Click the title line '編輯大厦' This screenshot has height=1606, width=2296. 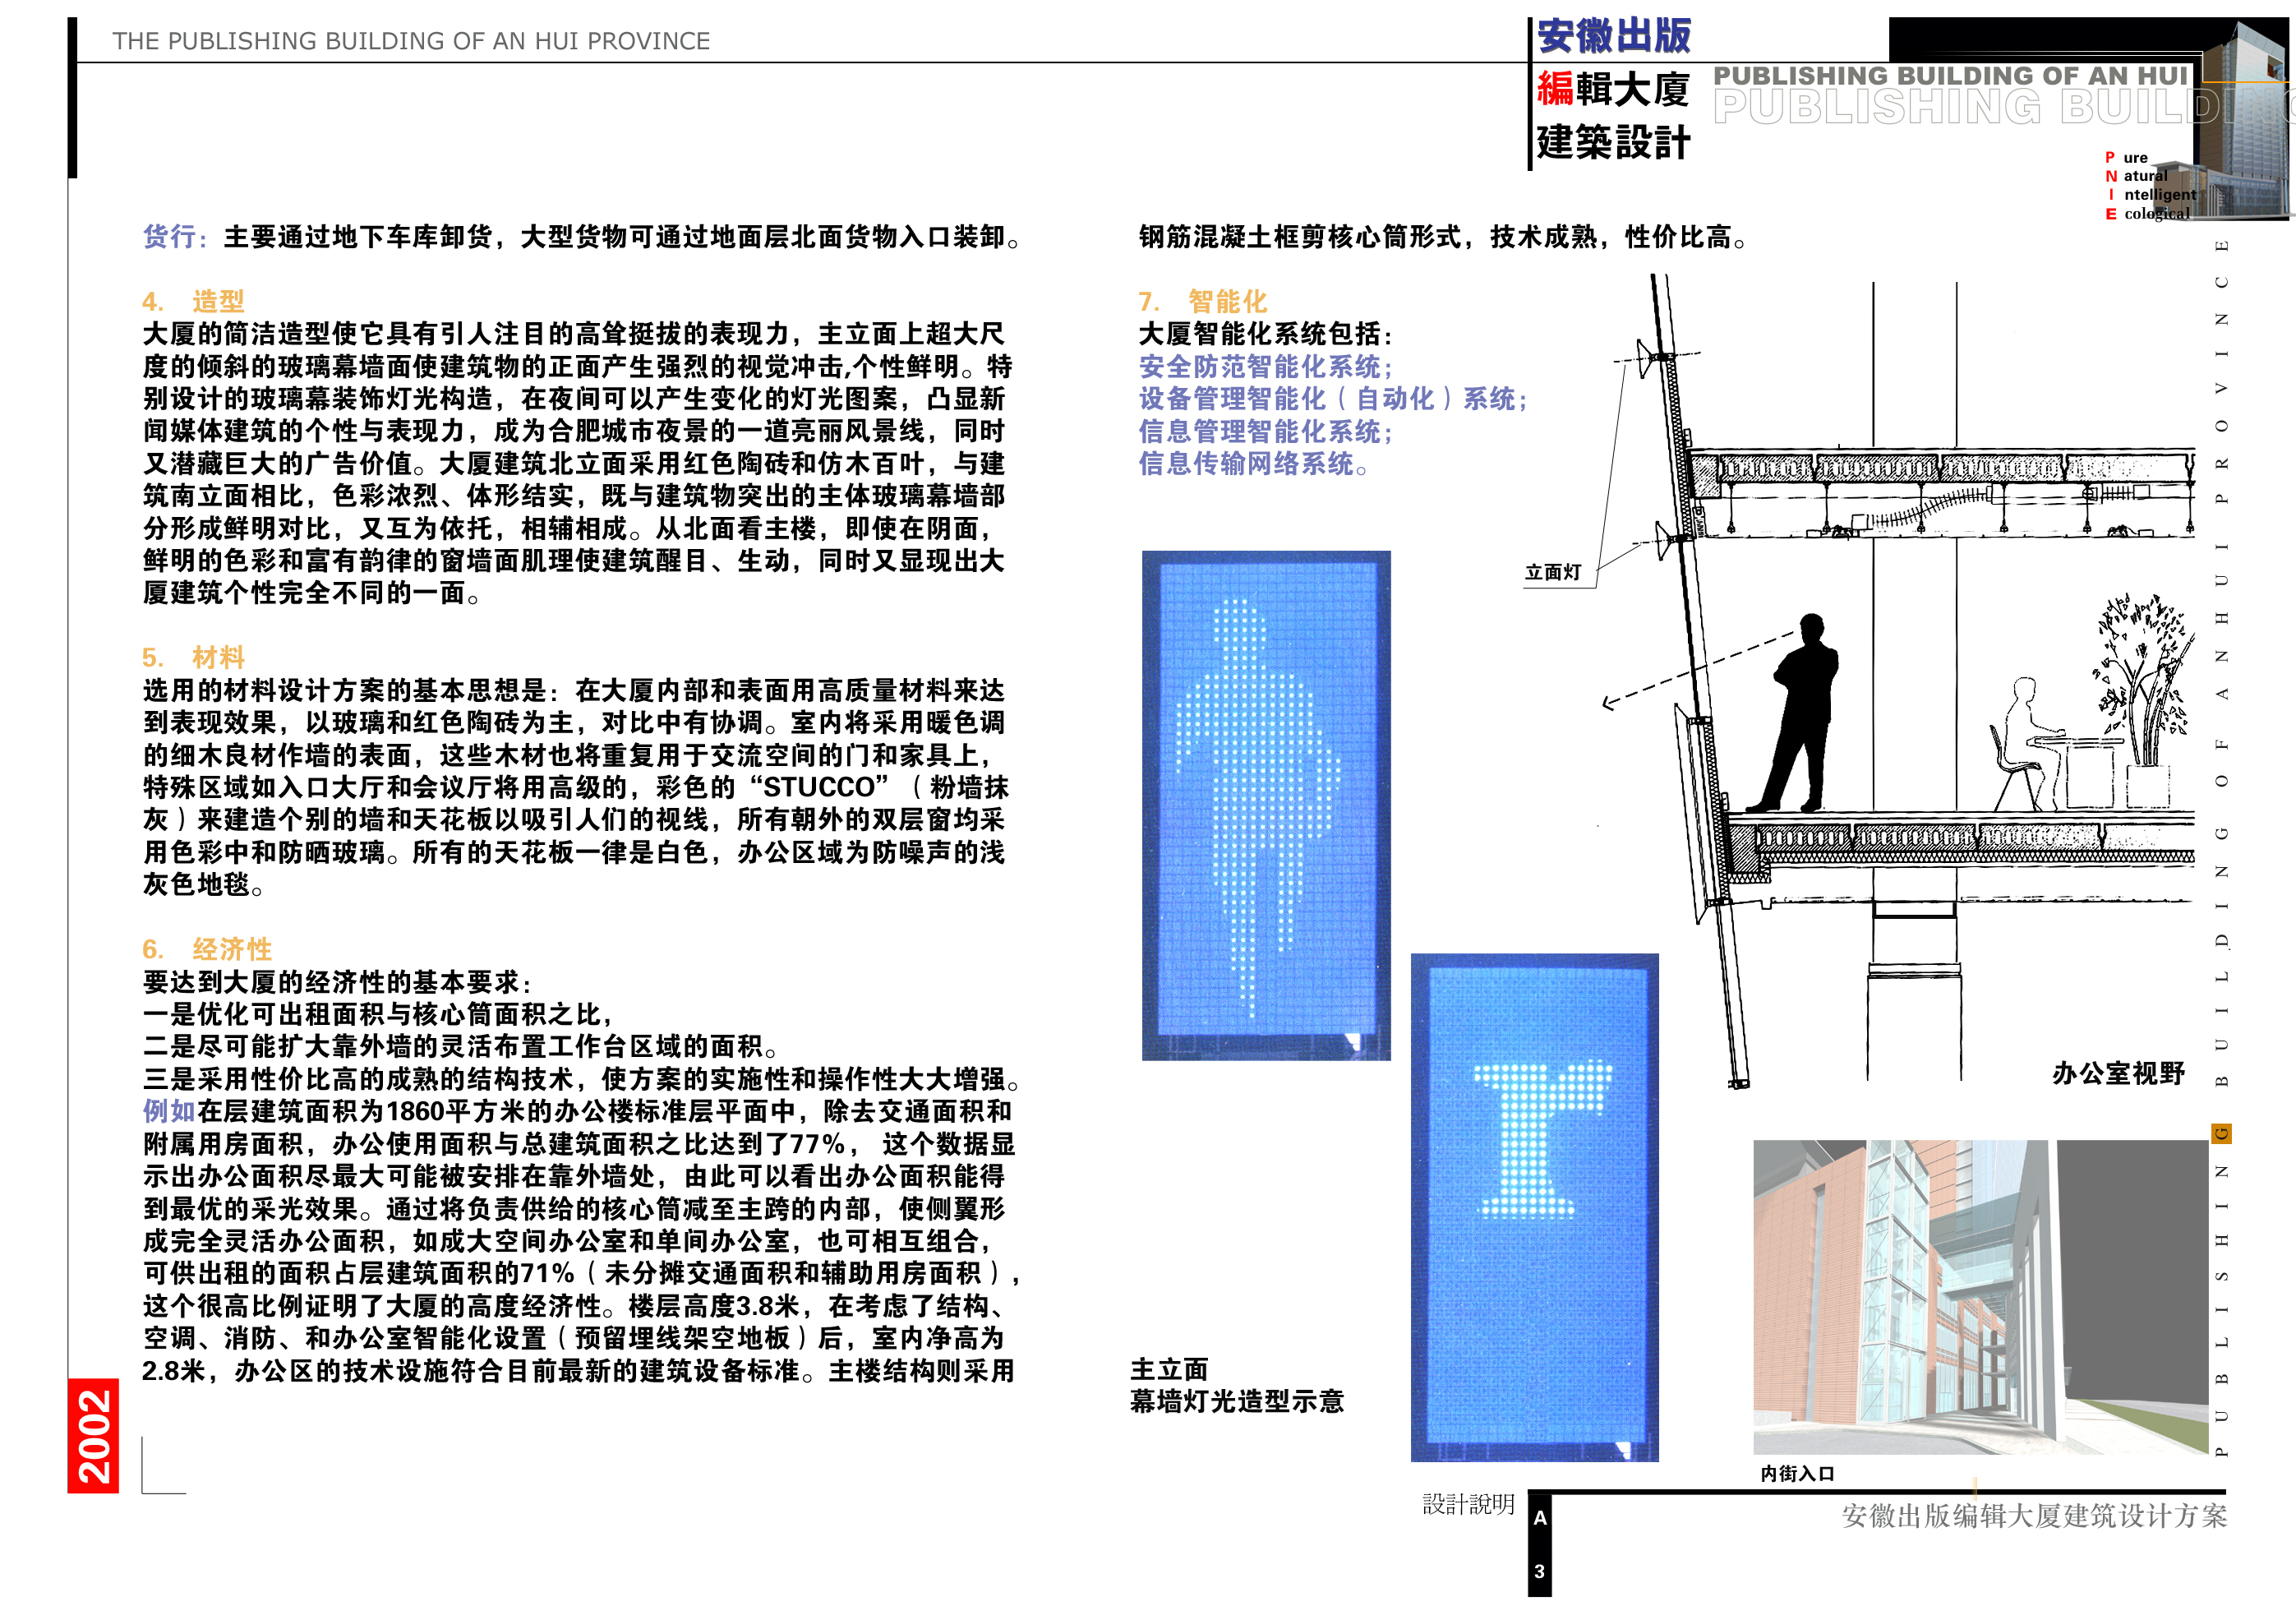(x=1614, y=89)
